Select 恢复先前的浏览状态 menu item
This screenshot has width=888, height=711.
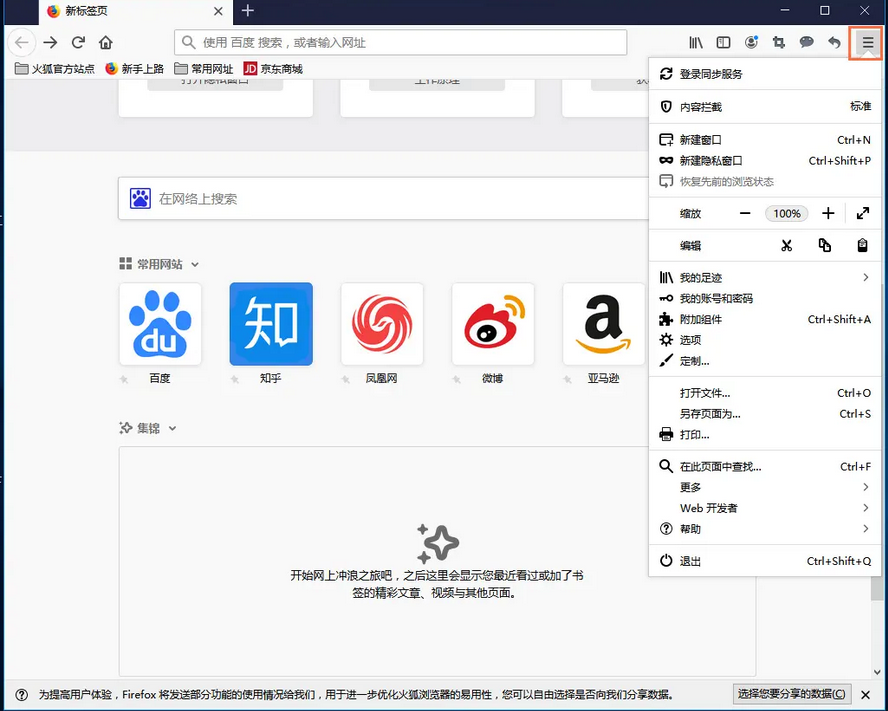765,182
